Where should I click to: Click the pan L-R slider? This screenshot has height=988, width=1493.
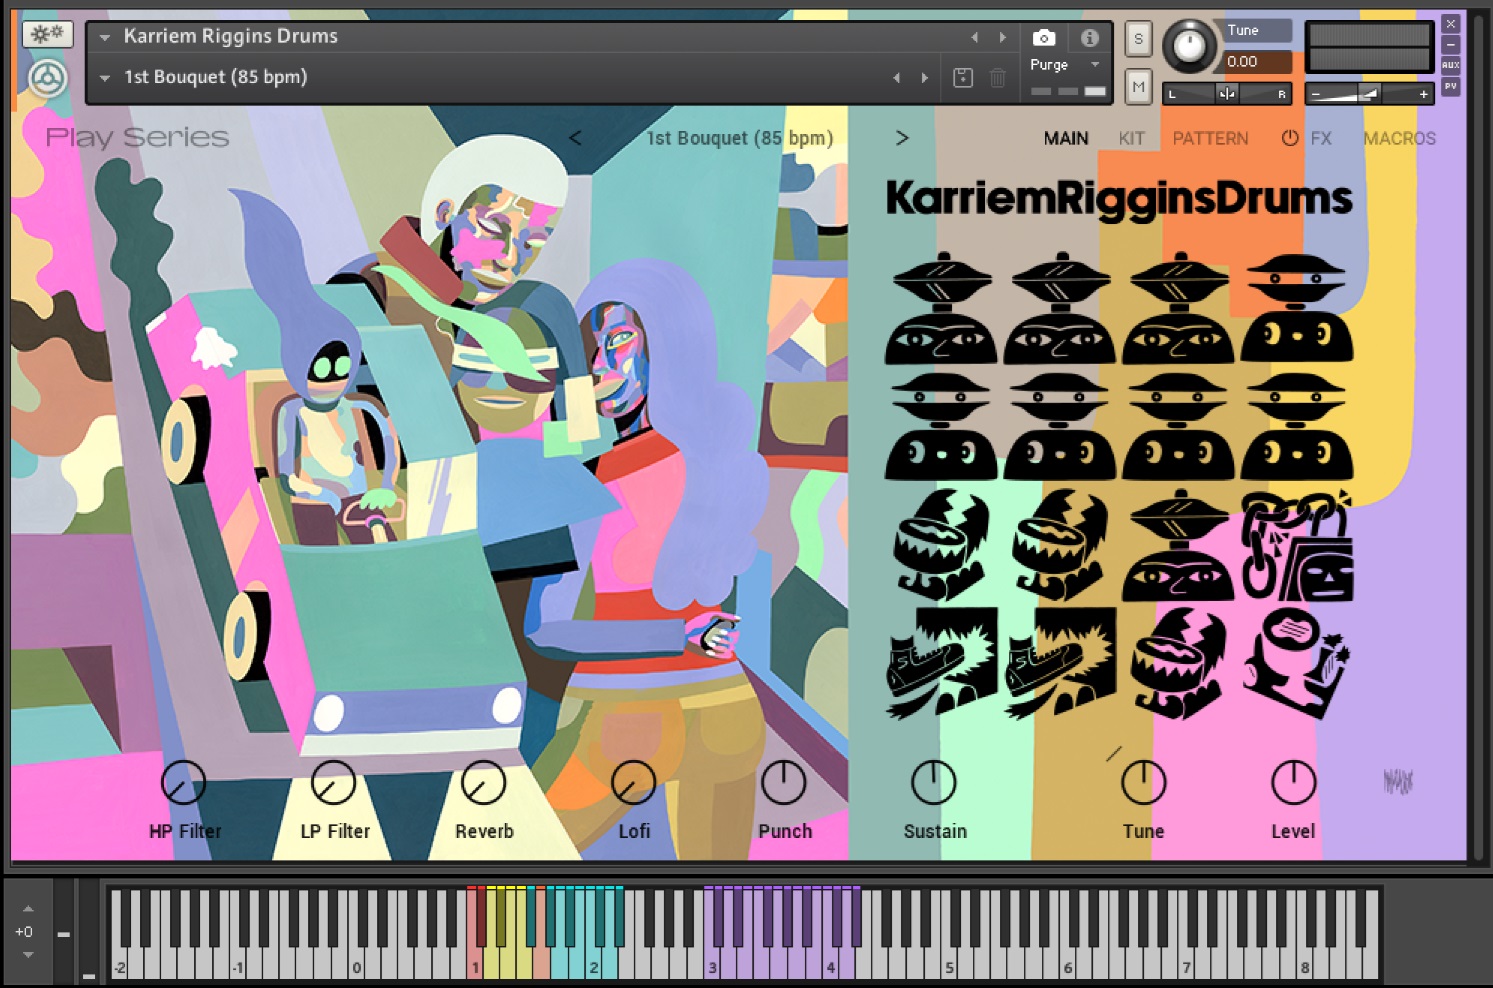(x=1227, y=93)
